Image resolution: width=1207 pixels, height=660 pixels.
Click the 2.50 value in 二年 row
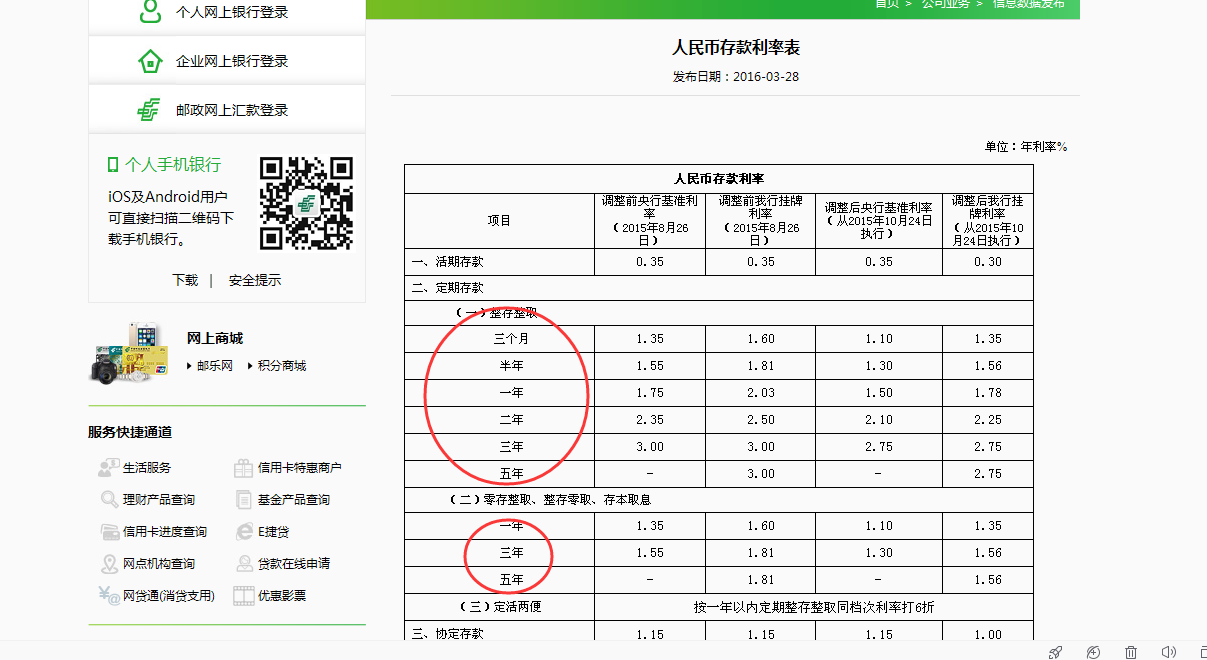(760, 420)
